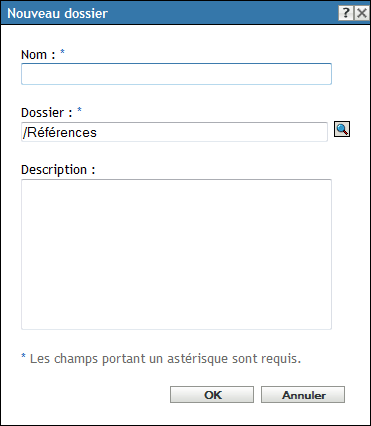Viewport: 371px width, 426px height.
Task: Focus the Nom text field
Action: pos(176,74)
